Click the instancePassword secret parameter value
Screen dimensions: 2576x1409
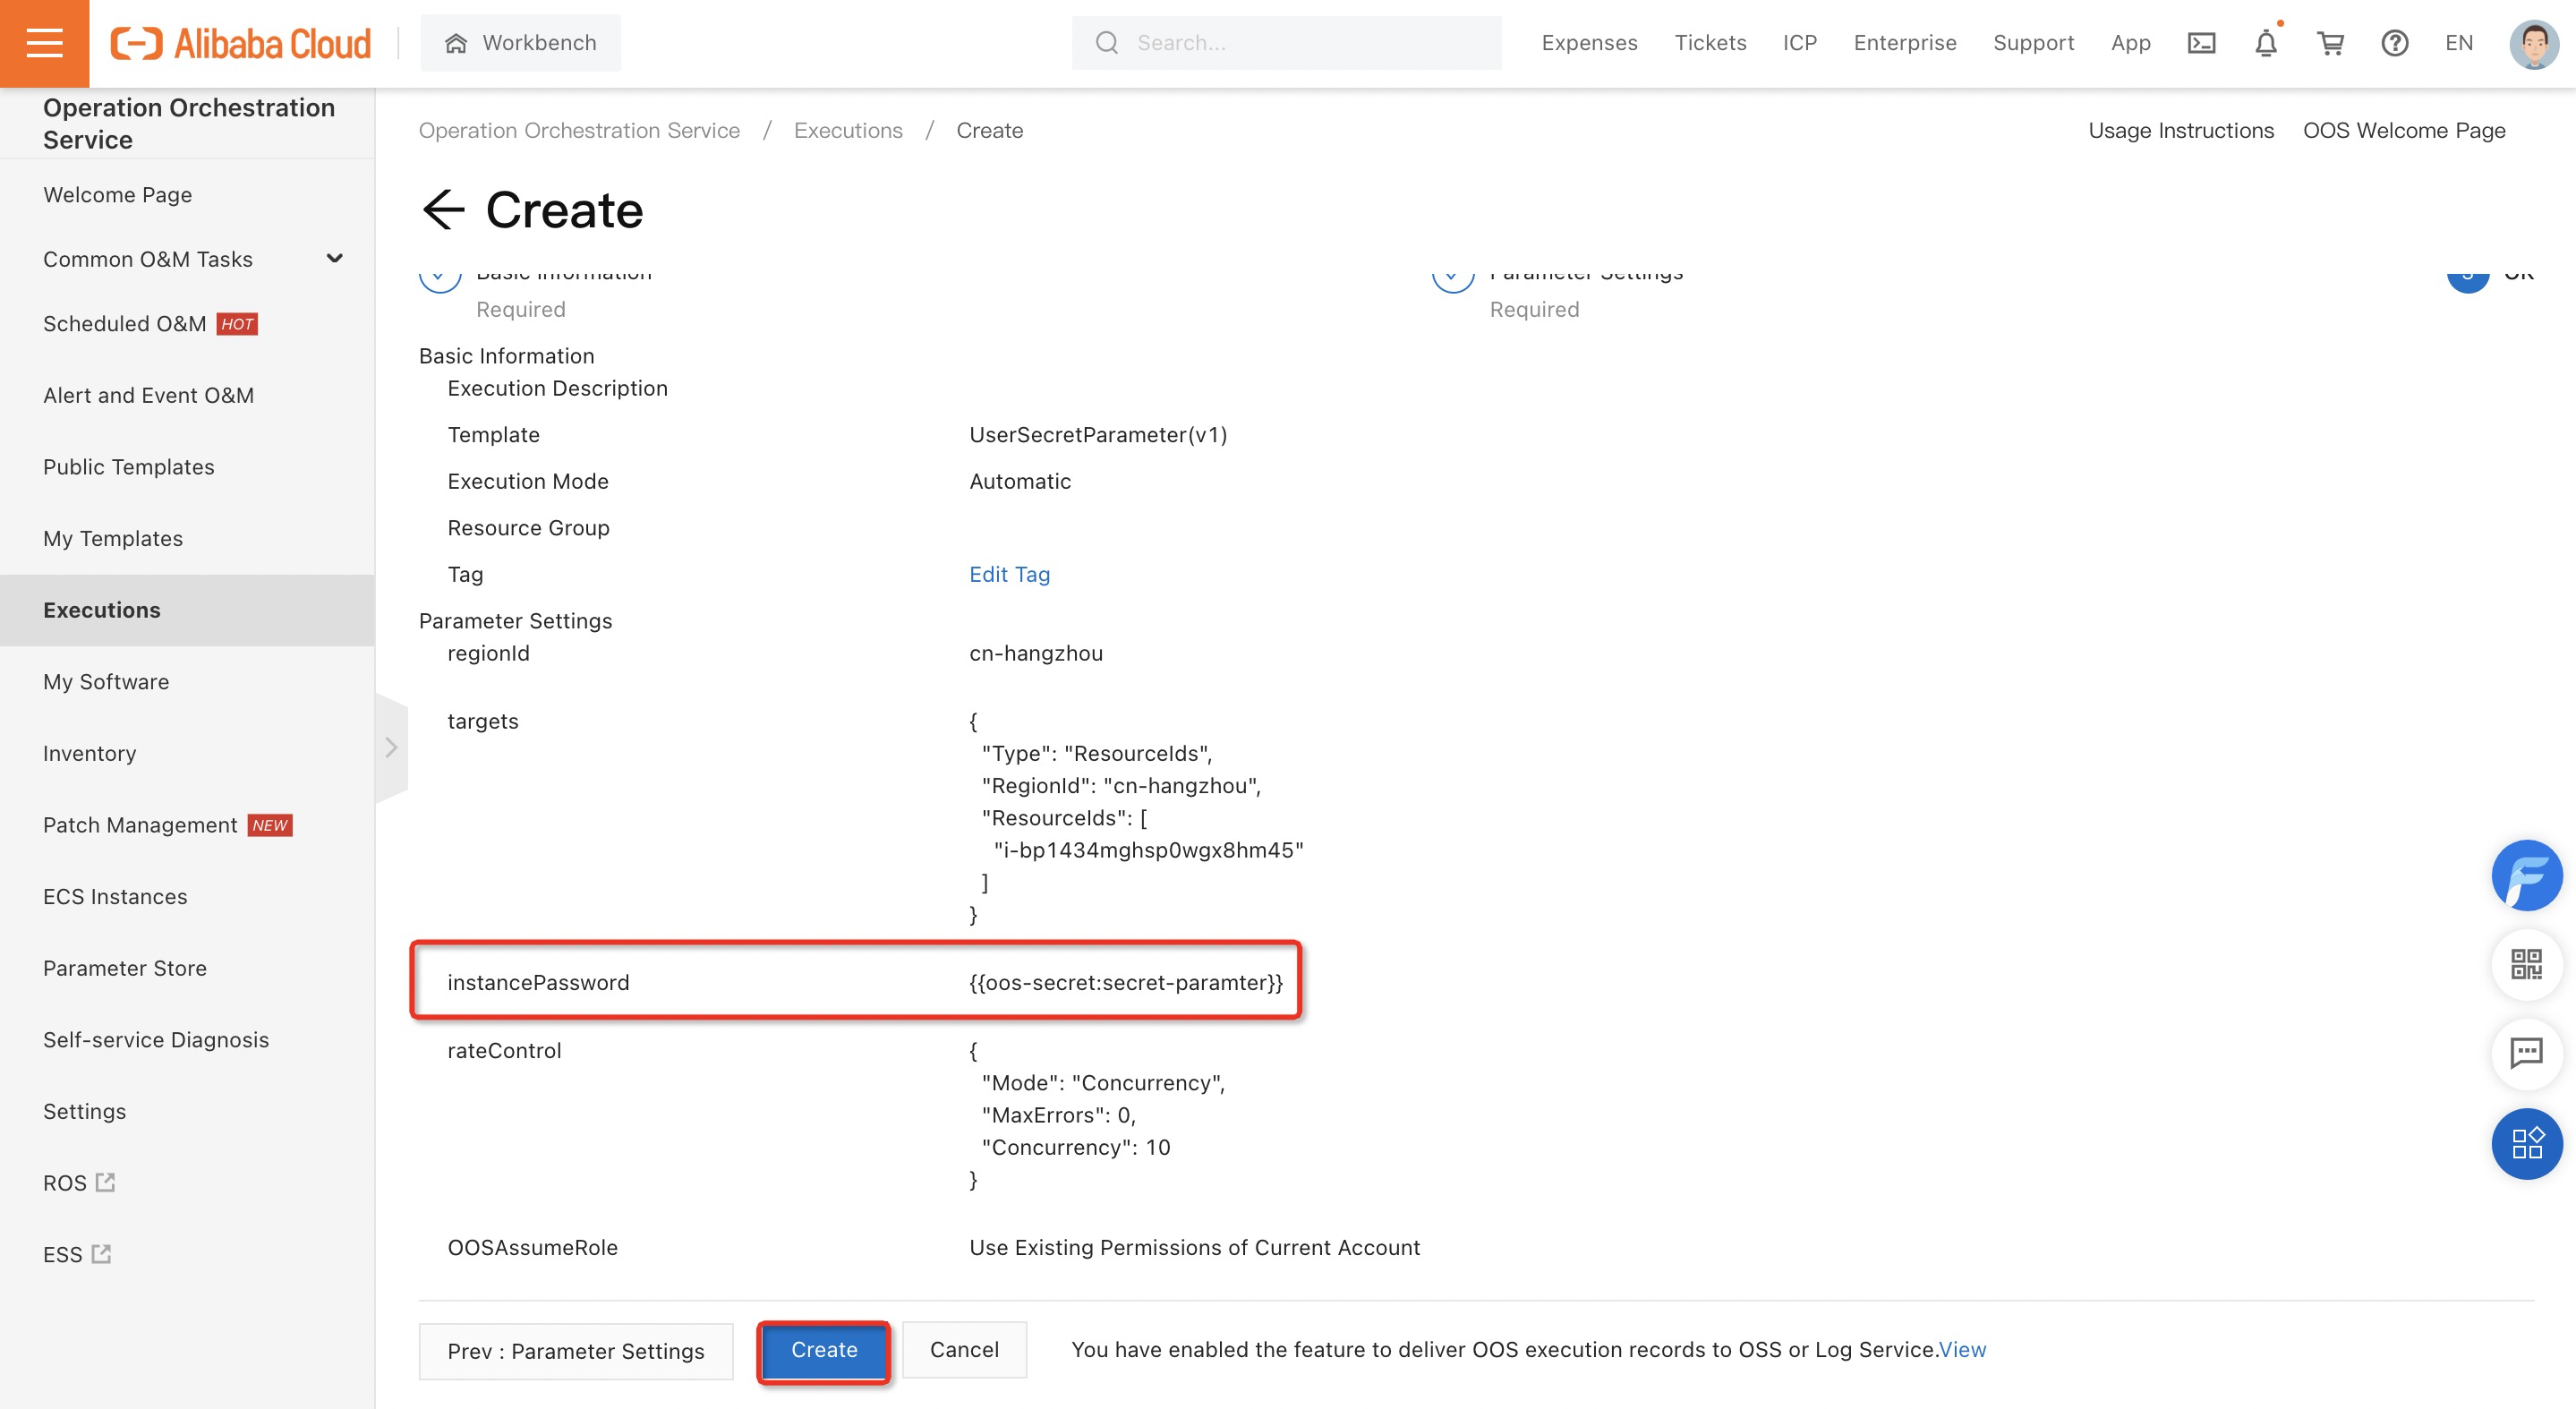1126,983
